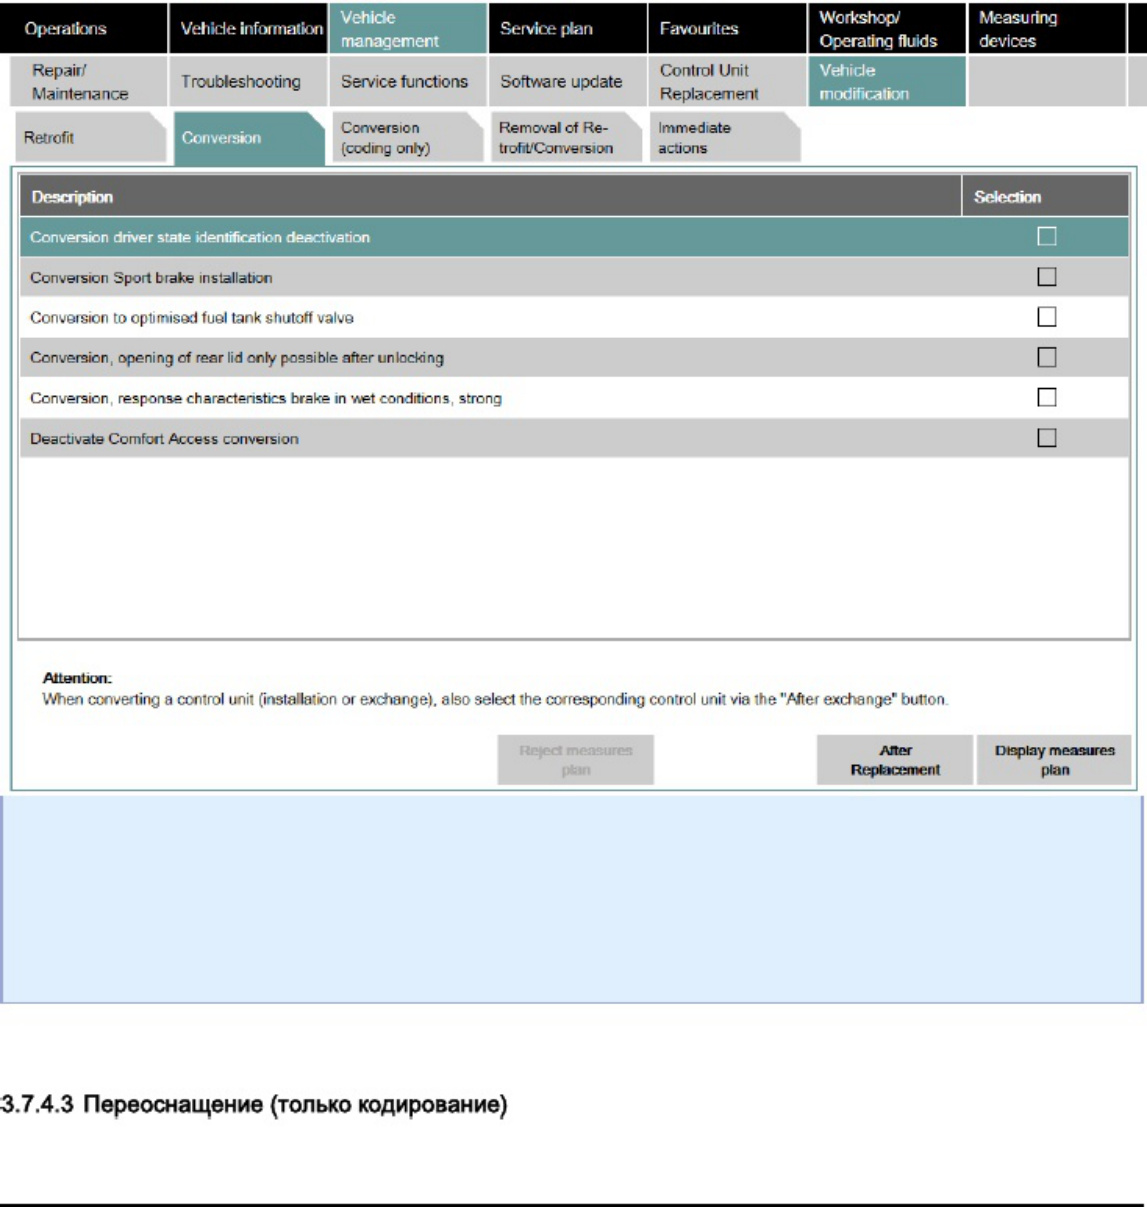Check brake wet conditions strong checkbox
1147x1207 pixels.
pos(1047,397)
